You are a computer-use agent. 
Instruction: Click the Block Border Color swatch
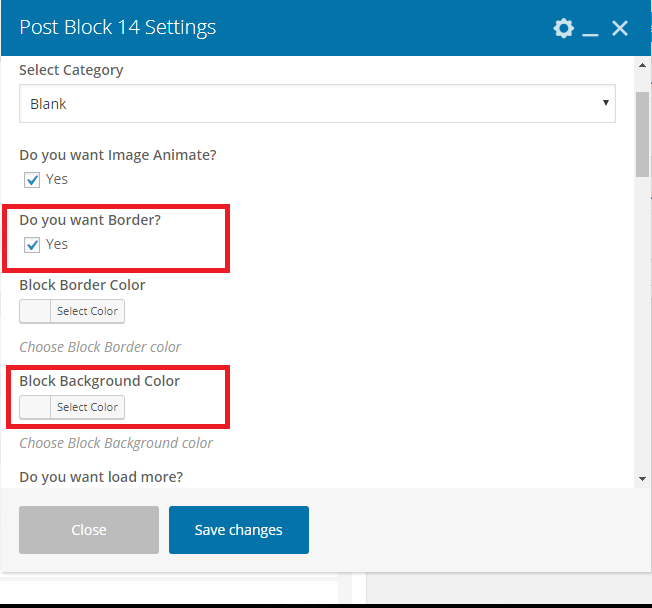tap(35, 311)
